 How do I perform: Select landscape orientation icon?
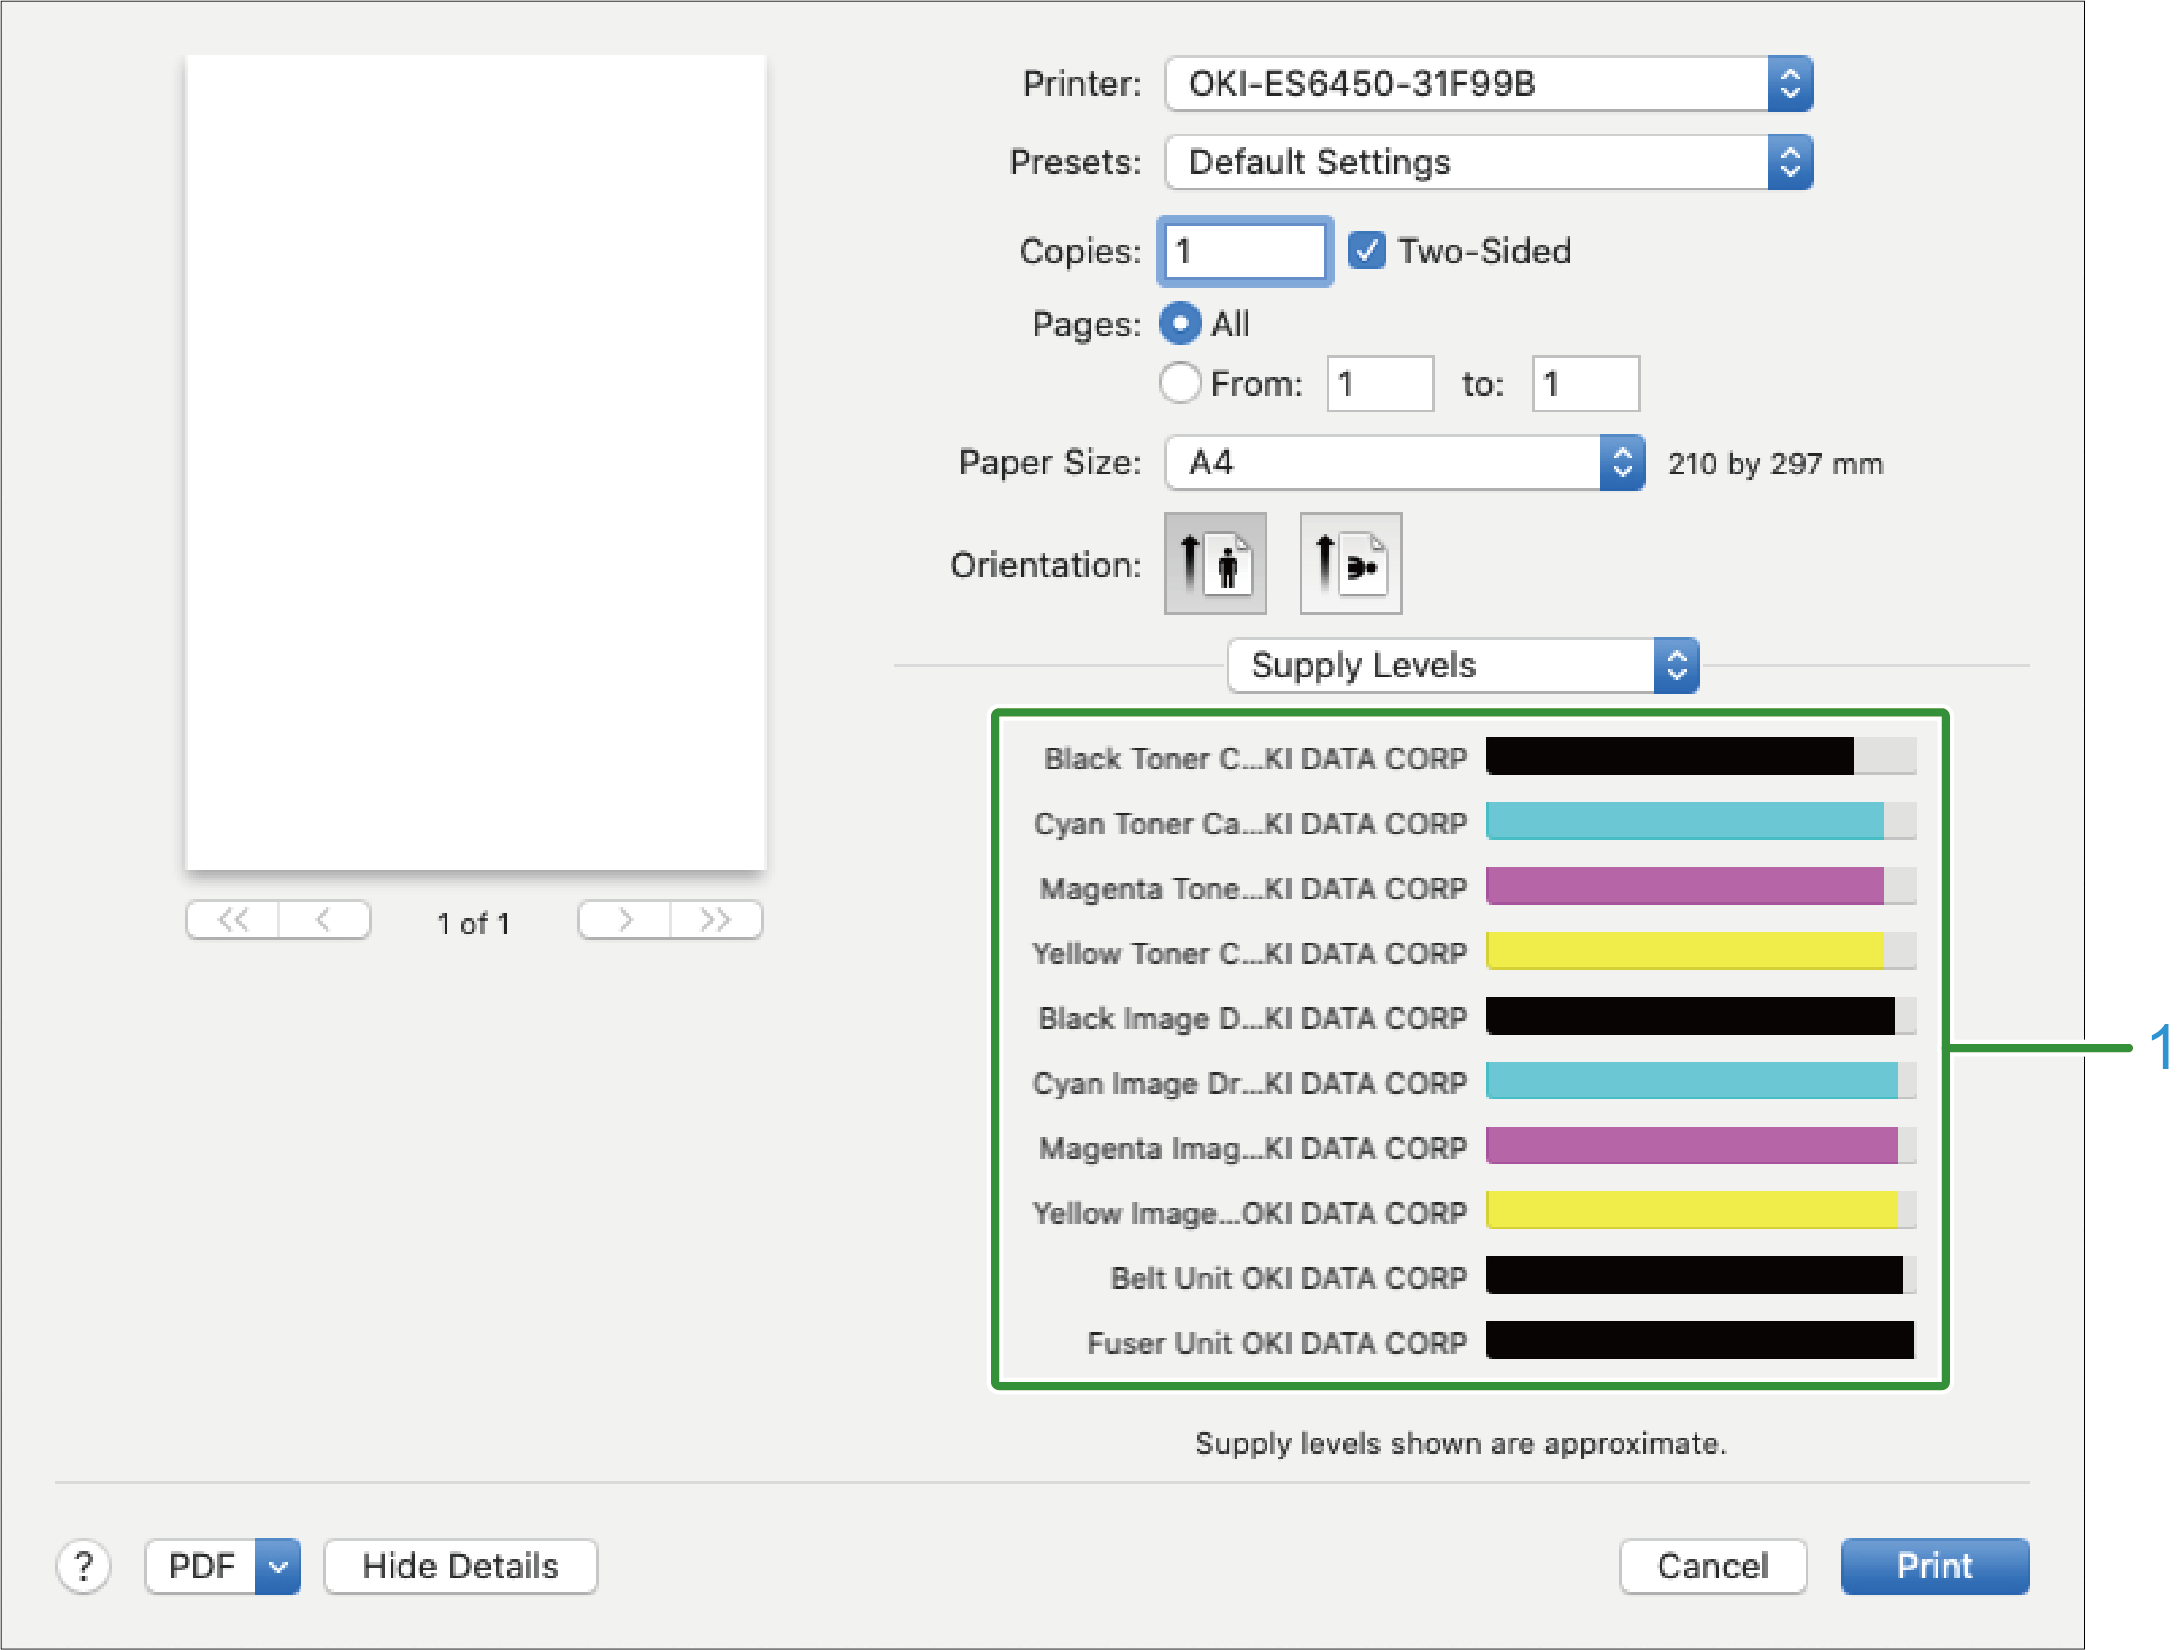tap(1350, 563)
